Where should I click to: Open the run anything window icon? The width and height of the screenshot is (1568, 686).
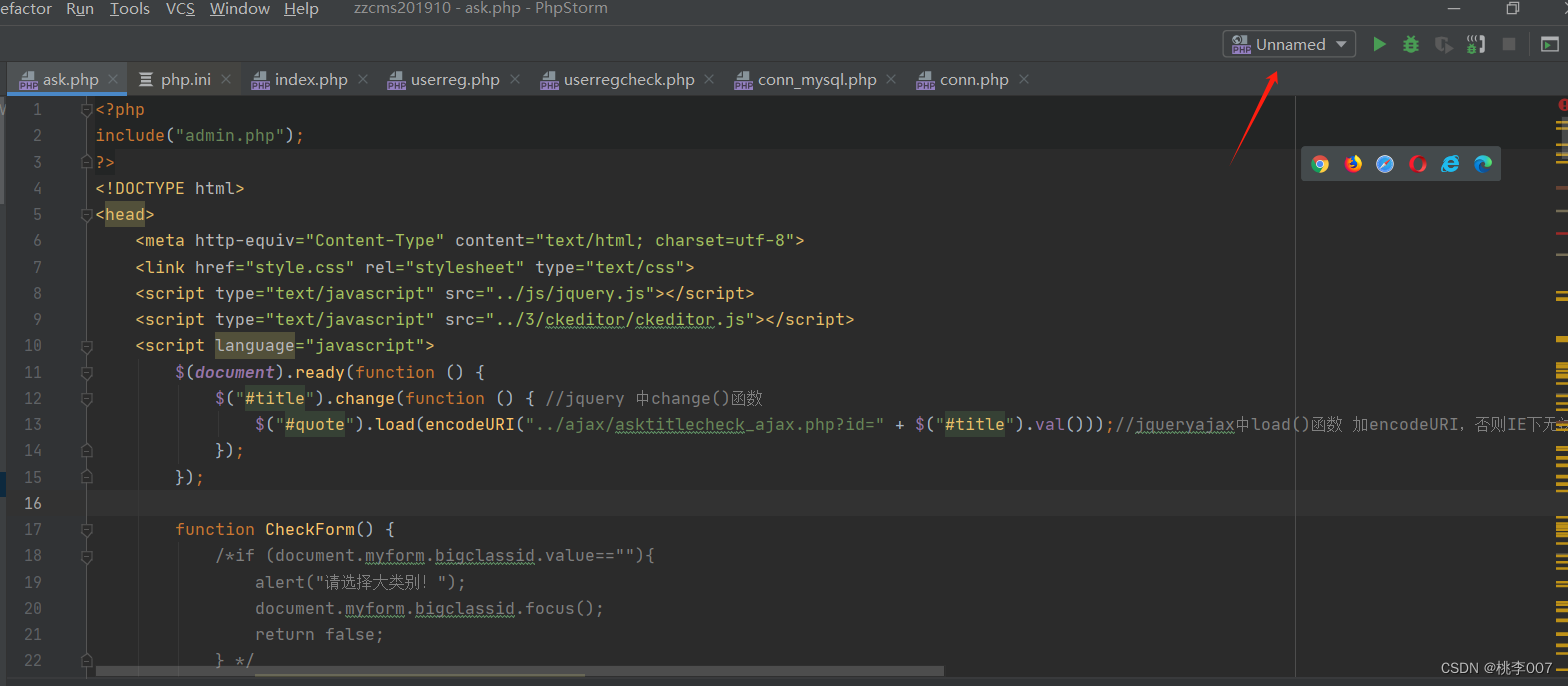pos(1549,44)
